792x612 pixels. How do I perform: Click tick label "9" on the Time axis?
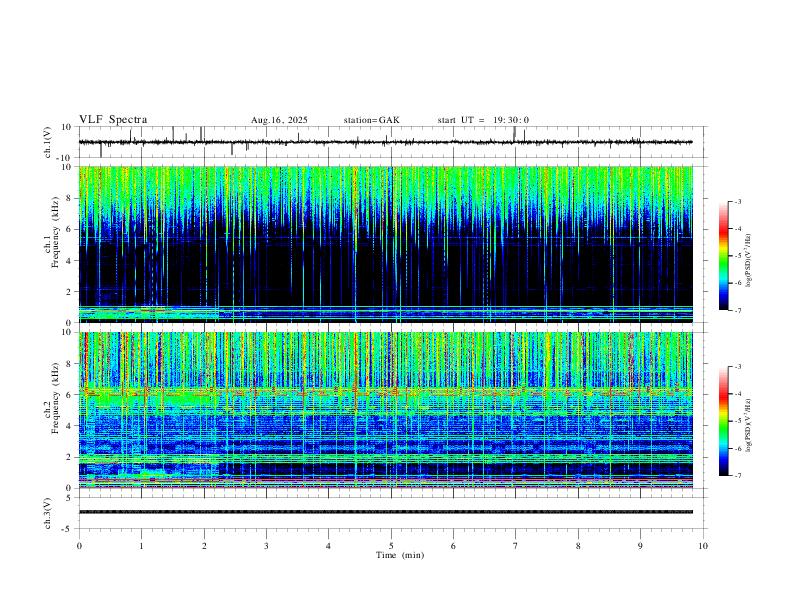(x=640, y=546)
